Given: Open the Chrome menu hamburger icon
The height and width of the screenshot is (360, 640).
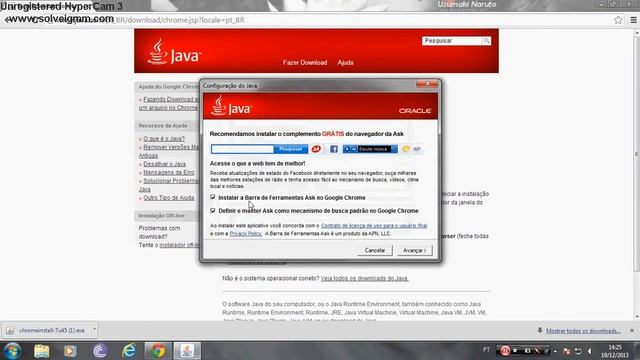Looking at the screenshot, I should coord(633,20).
